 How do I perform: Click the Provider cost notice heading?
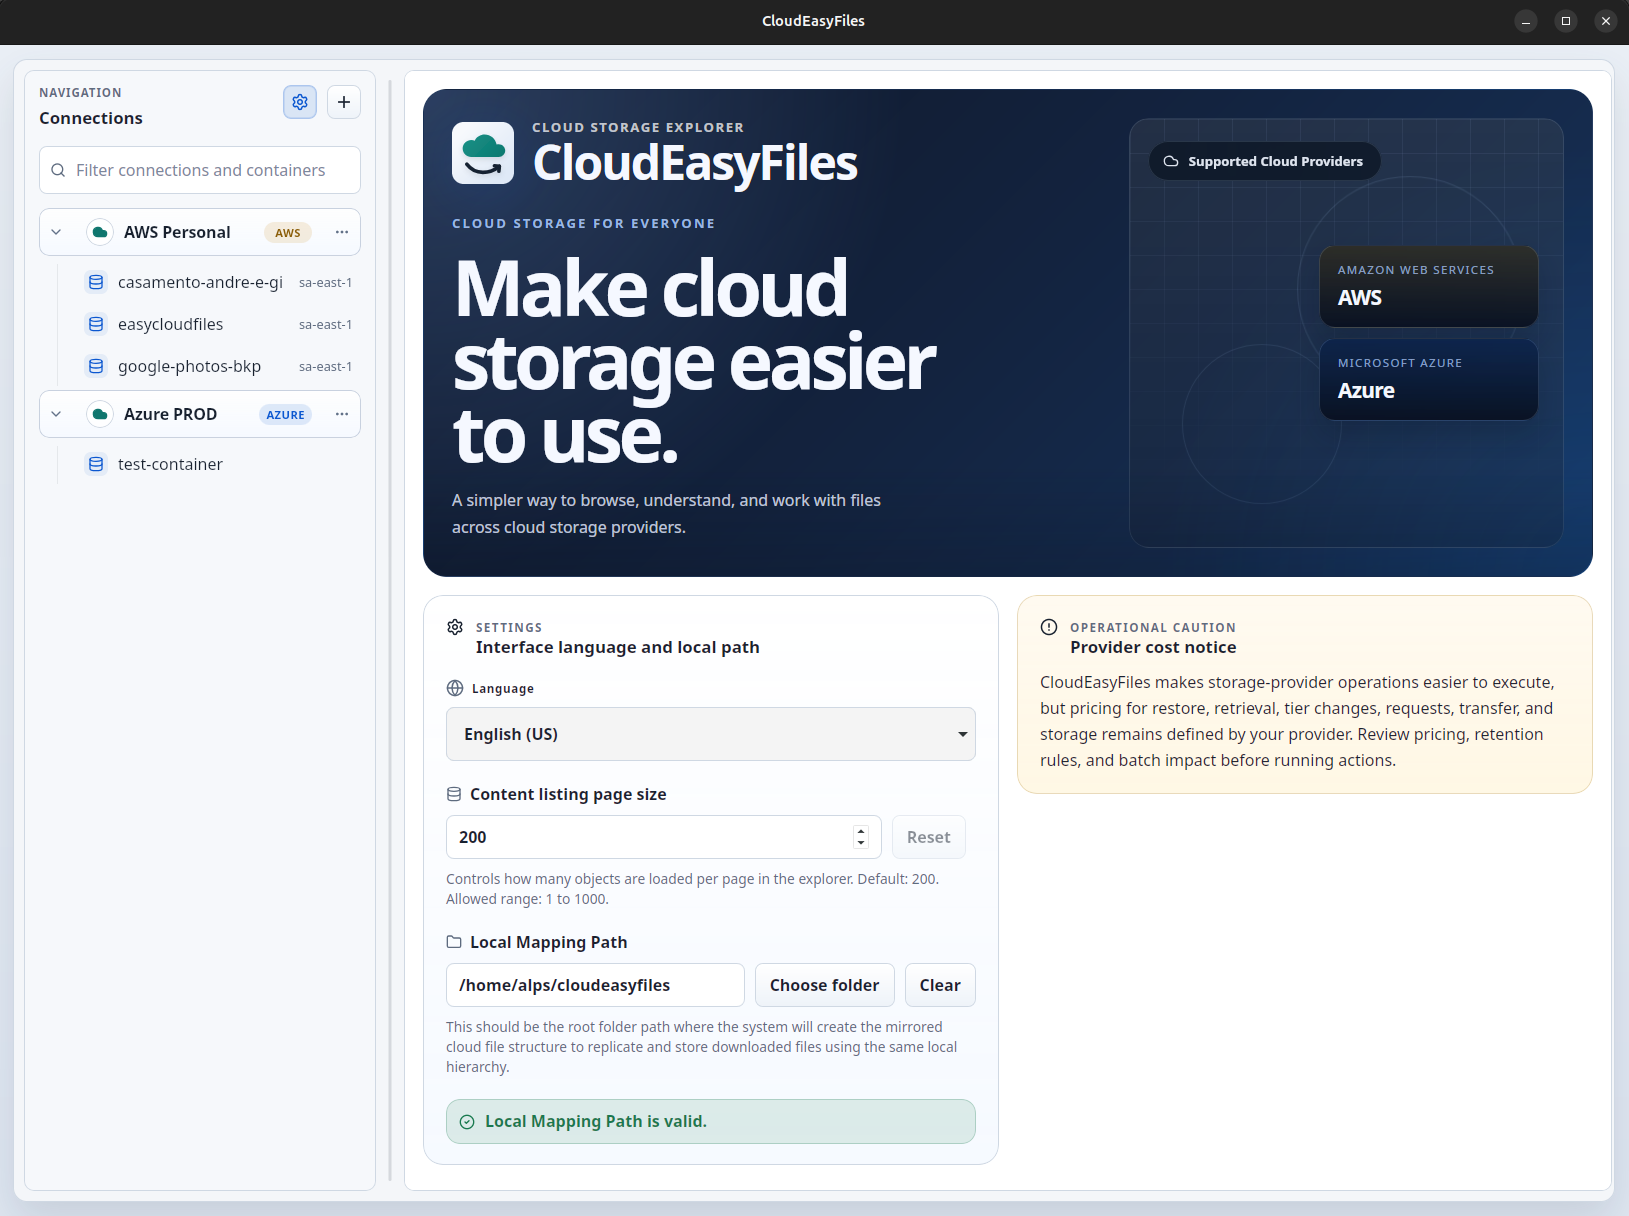[1153, 647]
